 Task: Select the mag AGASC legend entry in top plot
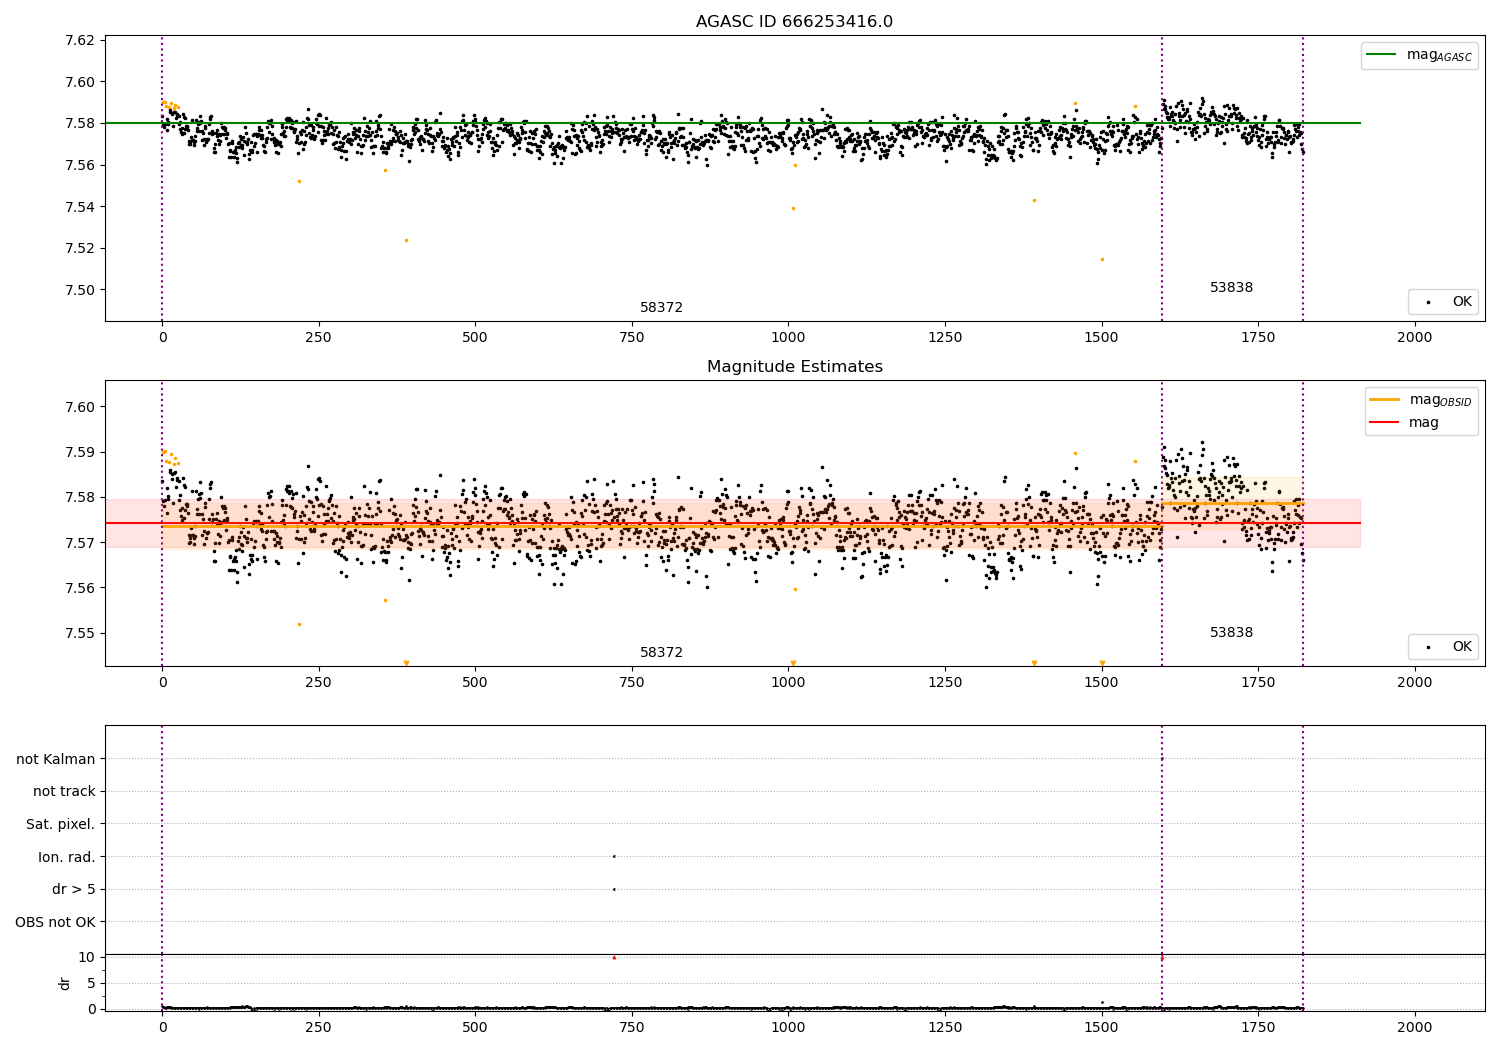pos(1419,55)
